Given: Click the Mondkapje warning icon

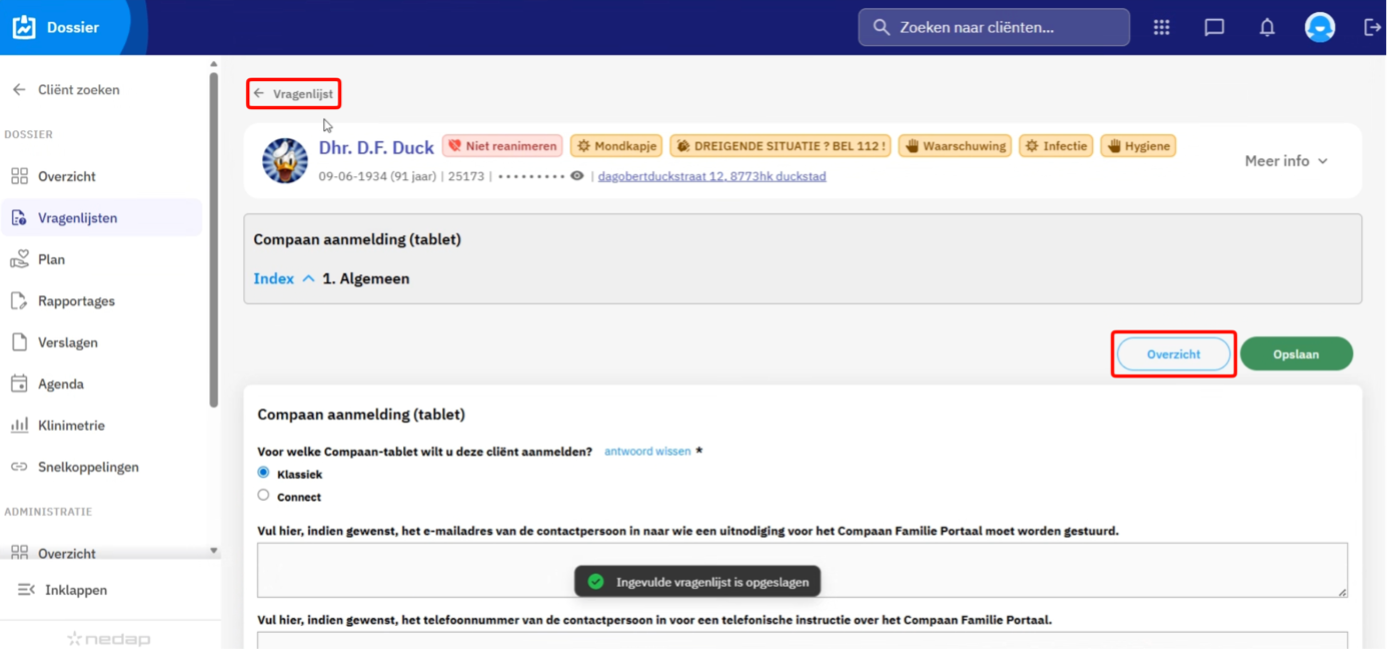Looking at the screenshot, I should point(582,146).
